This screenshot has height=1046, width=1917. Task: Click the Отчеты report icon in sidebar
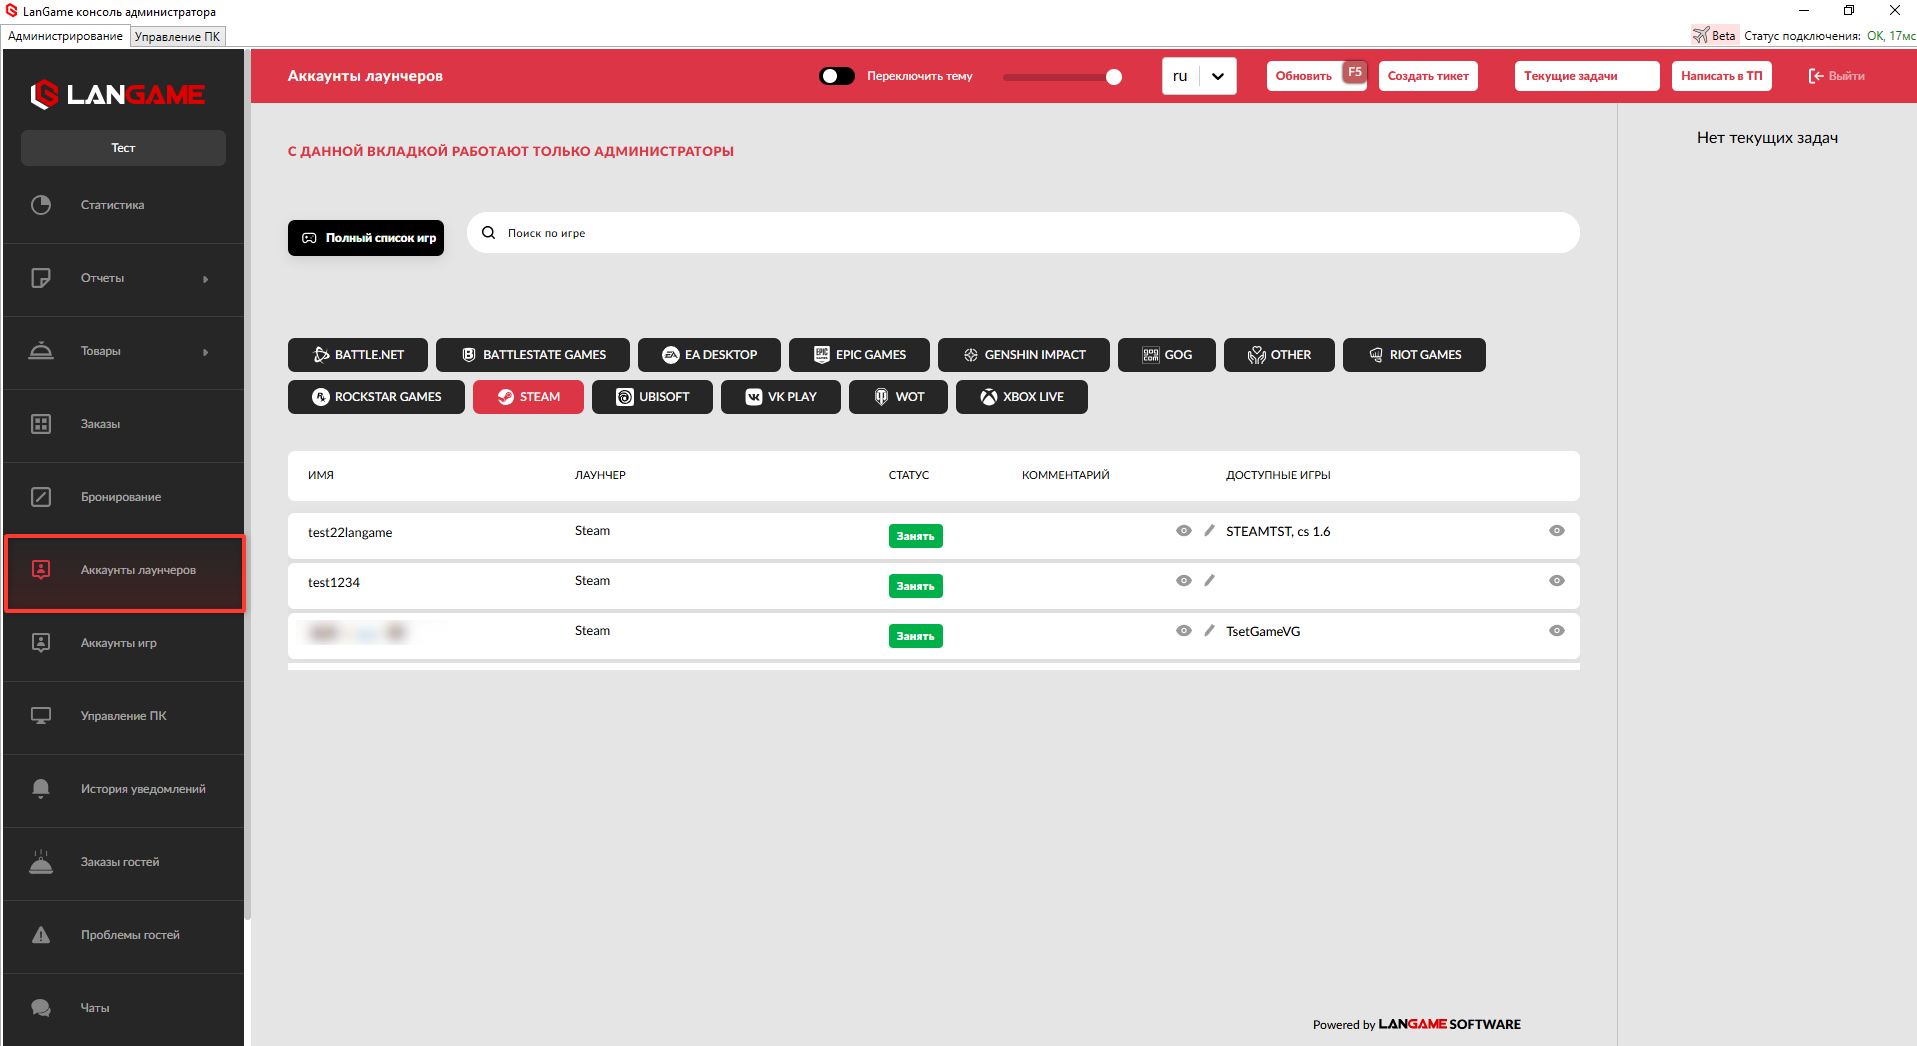41,278
